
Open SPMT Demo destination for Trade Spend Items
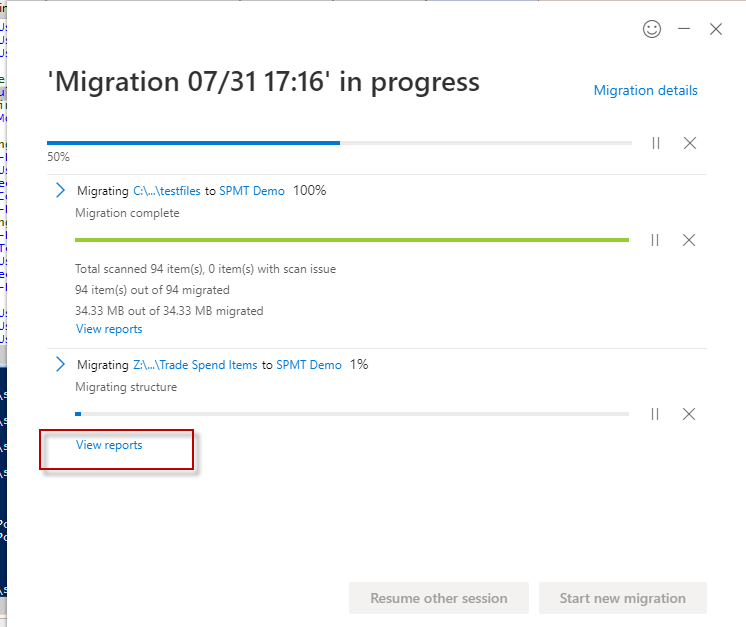309,365
